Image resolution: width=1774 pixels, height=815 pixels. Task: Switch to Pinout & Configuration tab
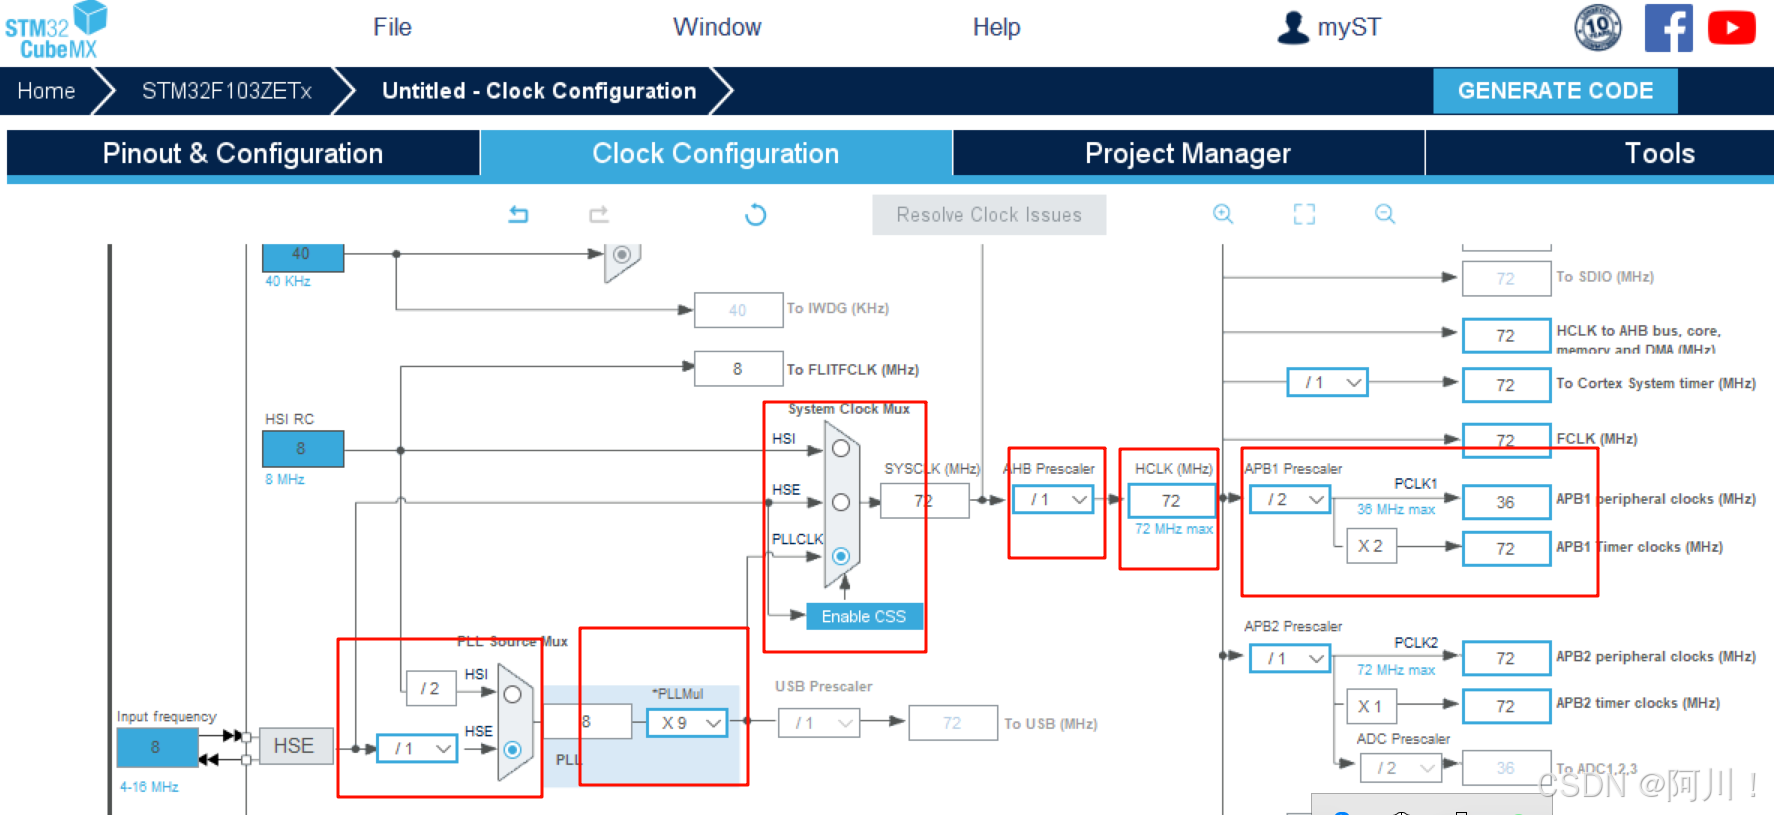[243, 153]
